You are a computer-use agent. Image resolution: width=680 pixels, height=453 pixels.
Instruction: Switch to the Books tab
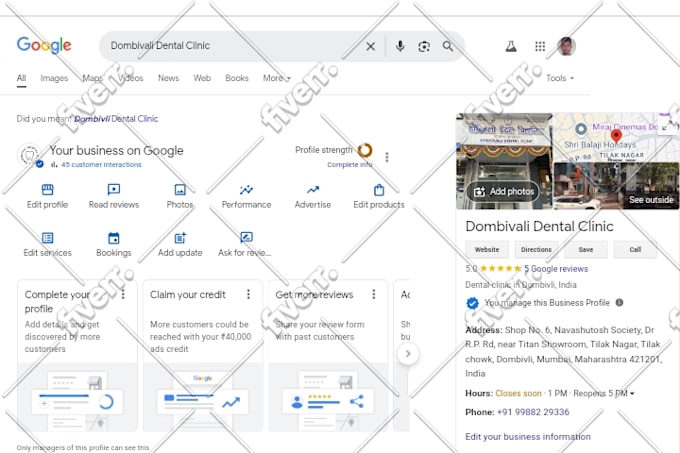click(237, 78)
